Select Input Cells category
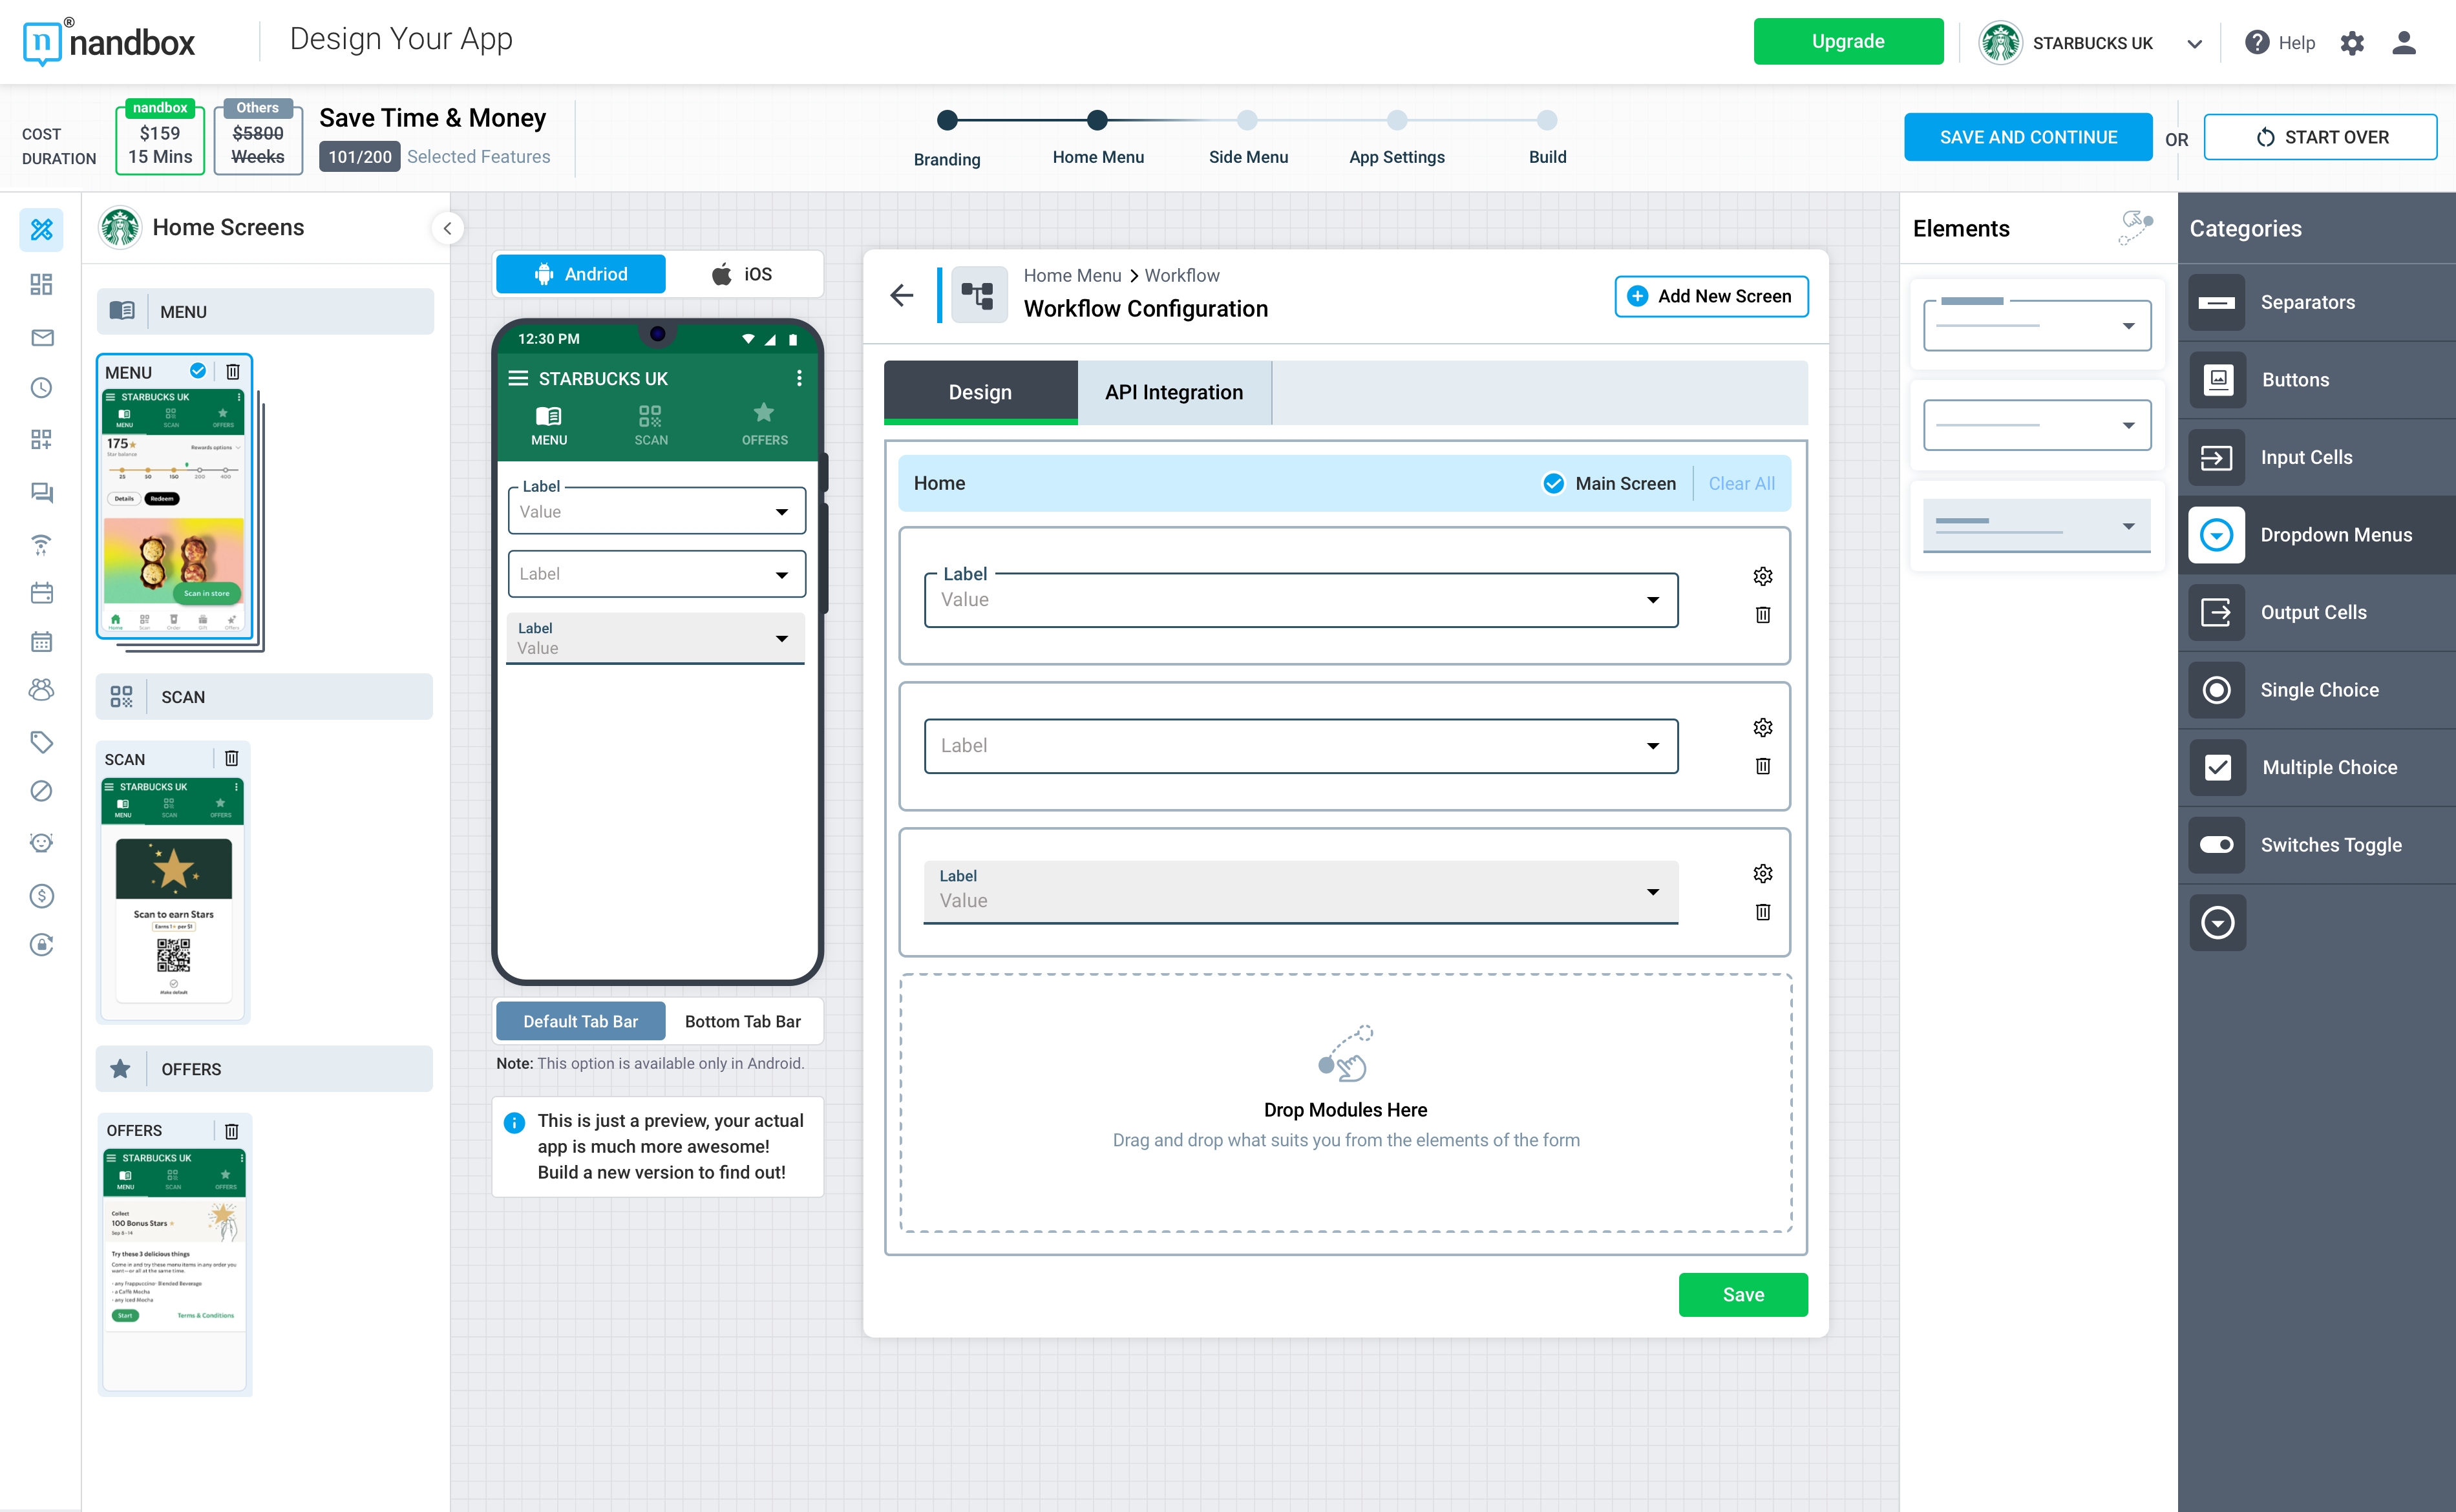The width and height of the screenshot is (2456, 1512). coord(2317,457)
